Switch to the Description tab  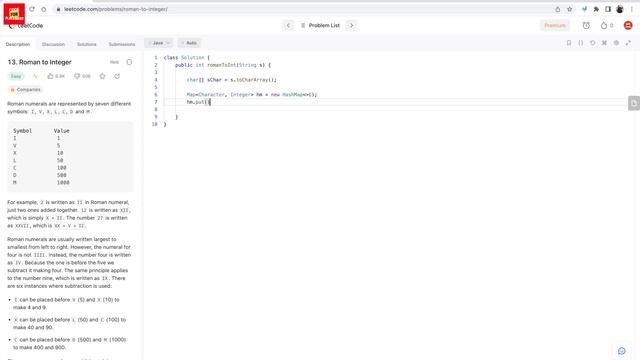click(x=18, y=44)
